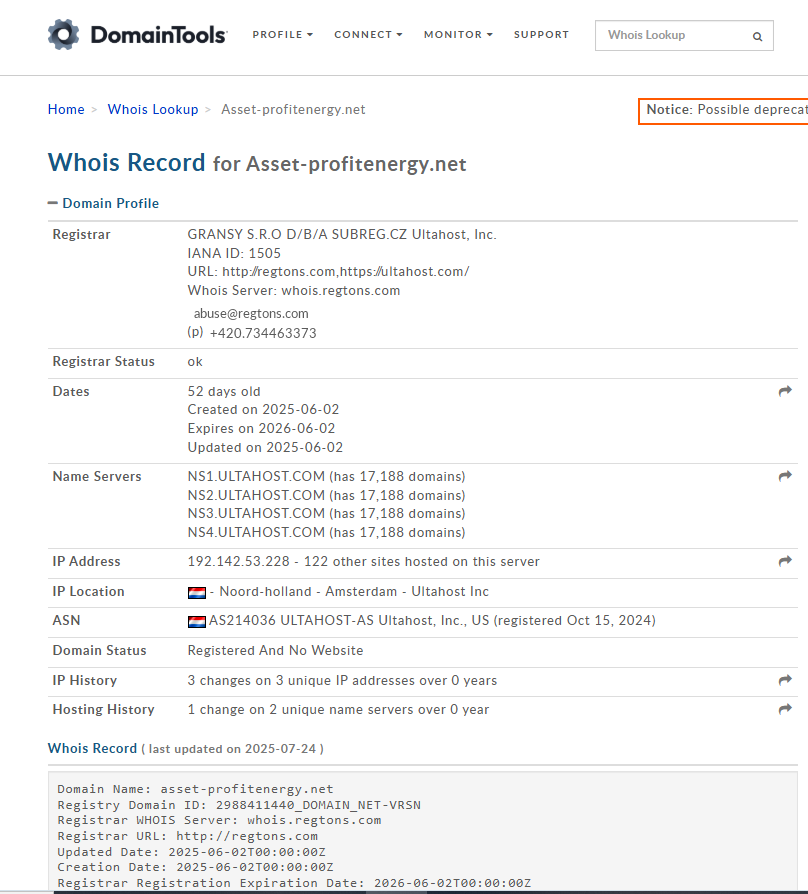
Task: Click the Created on 2025-06-02 line
Action: (263, 410)
